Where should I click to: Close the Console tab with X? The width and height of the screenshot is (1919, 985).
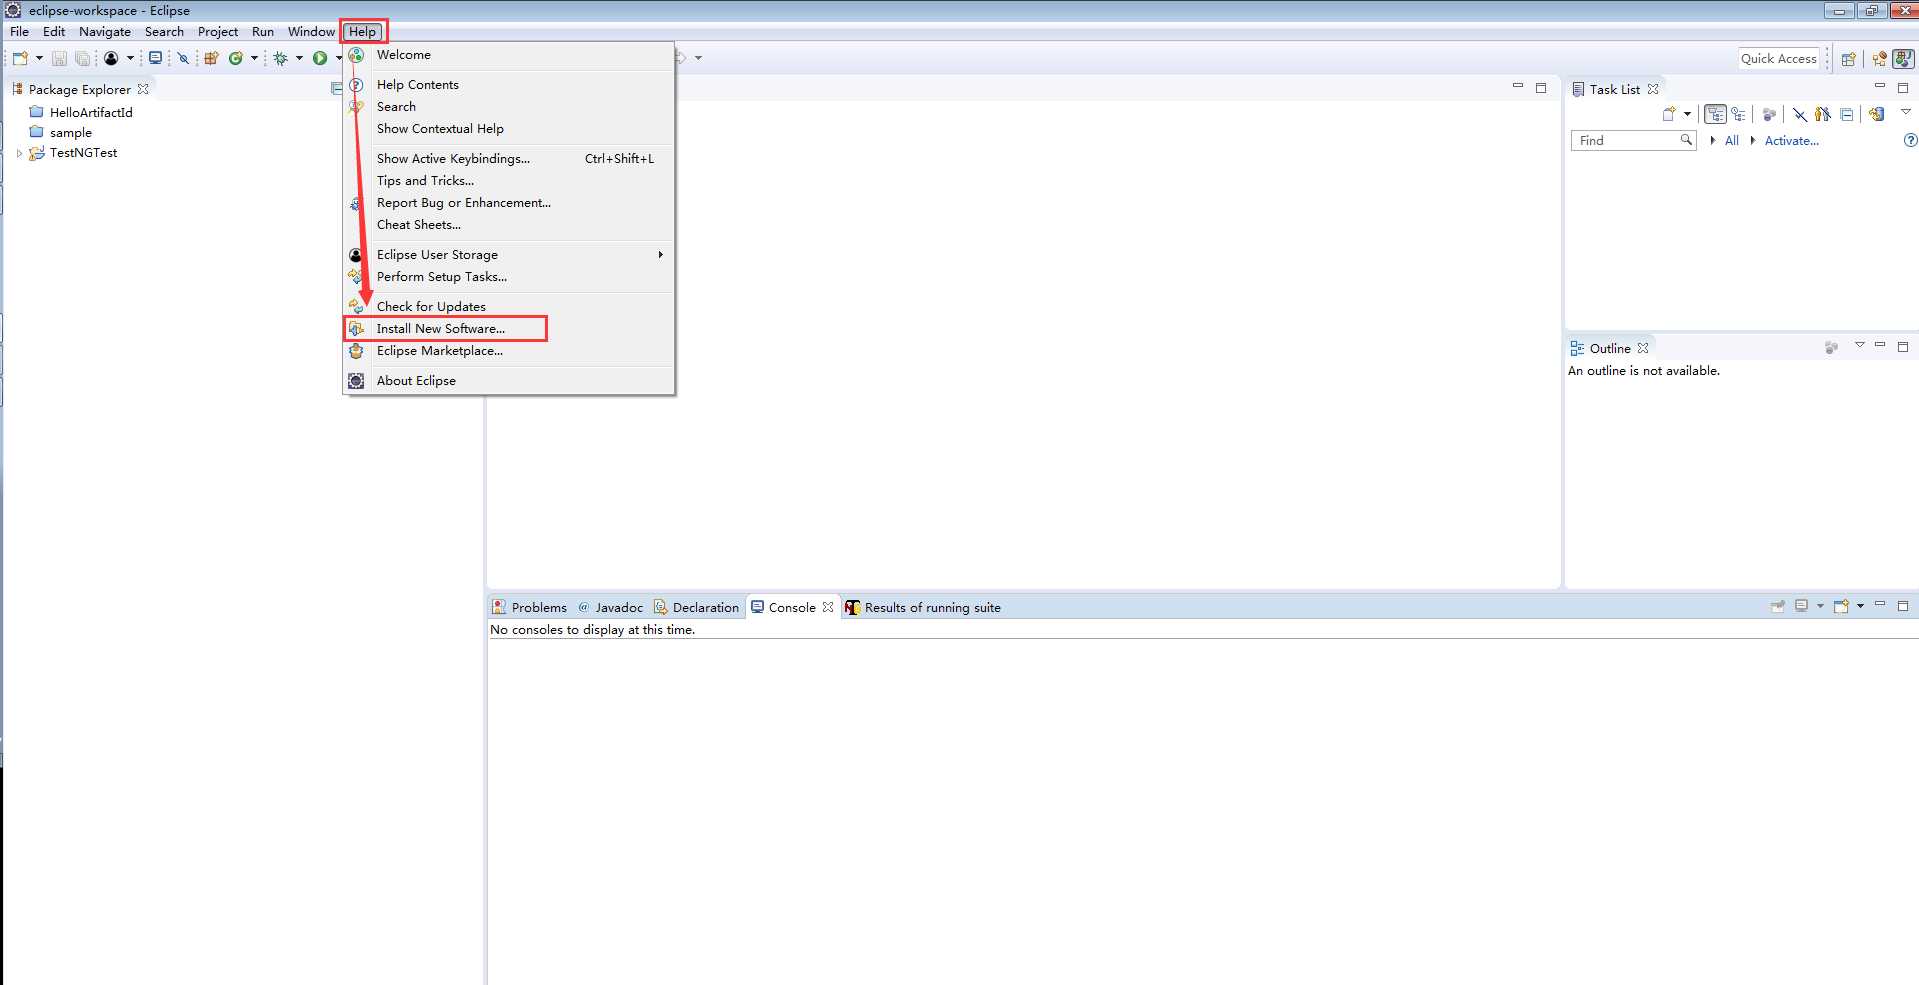coord(828,607)
